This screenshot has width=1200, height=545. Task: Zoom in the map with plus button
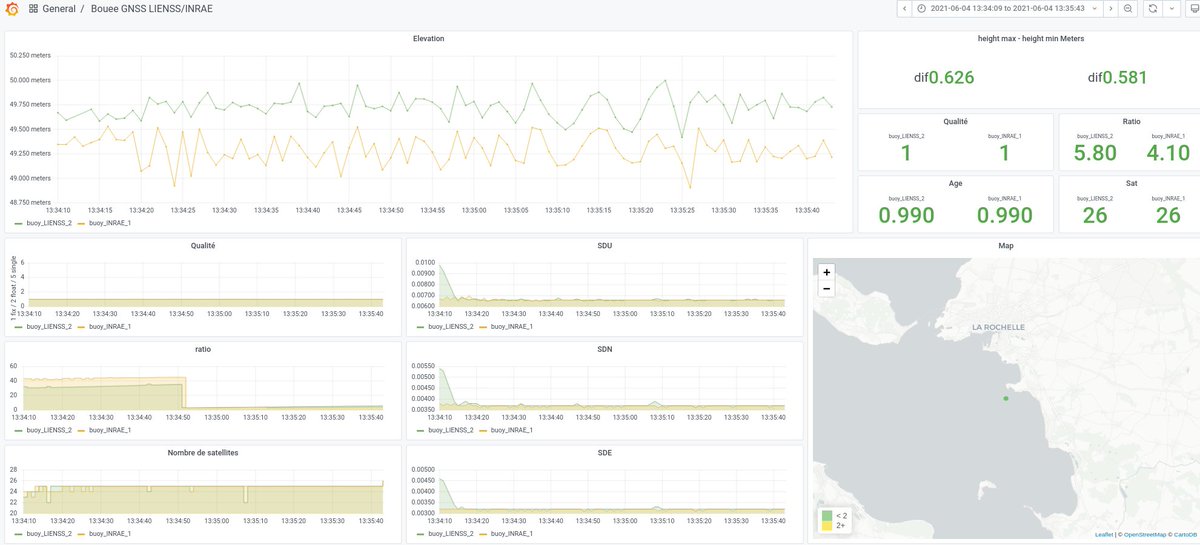(x=826, y=272)
